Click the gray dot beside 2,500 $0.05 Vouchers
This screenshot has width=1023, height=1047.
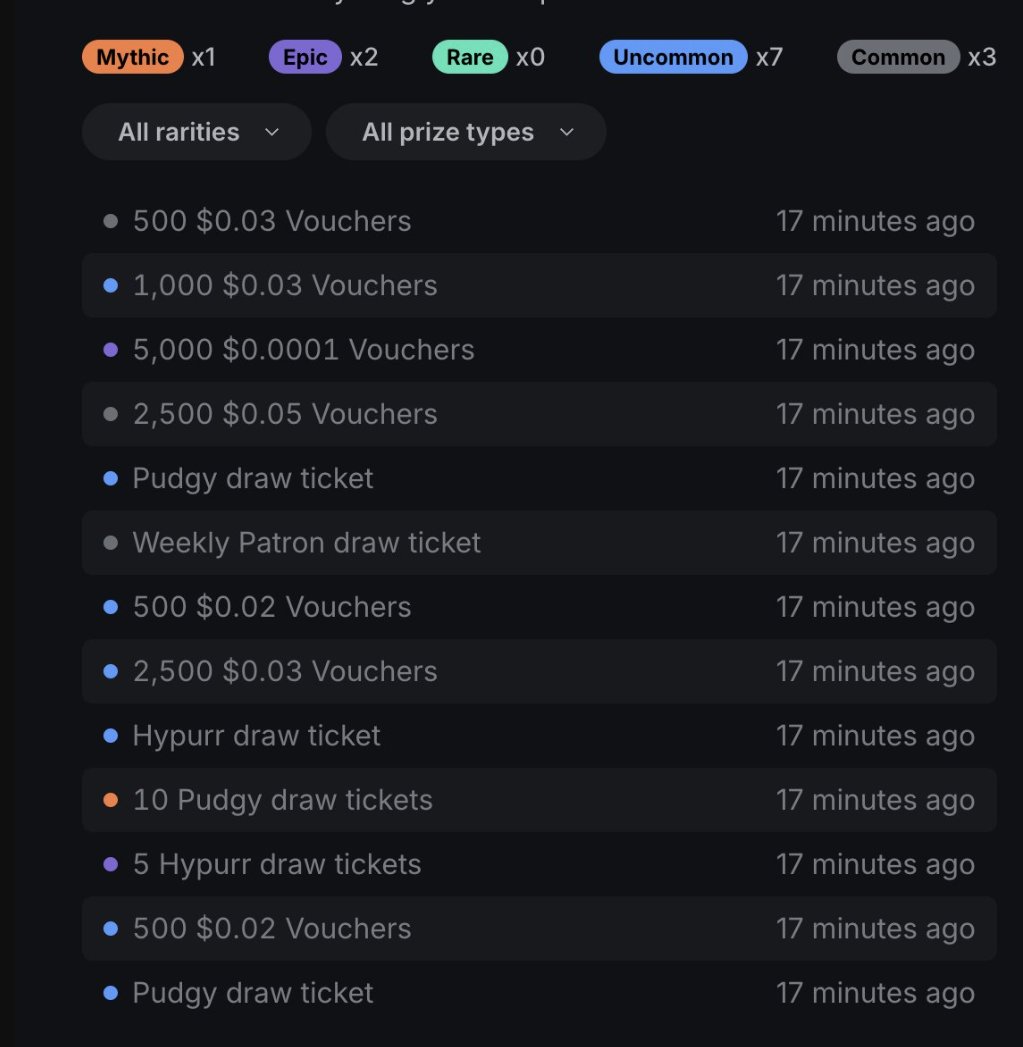pos(111,414)
